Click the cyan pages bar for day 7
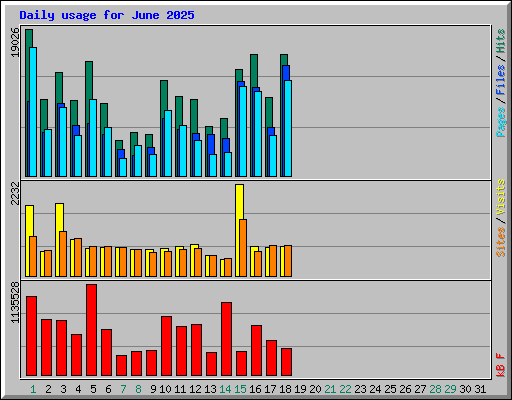Viewport: 512px width, 400px height. 123,167
